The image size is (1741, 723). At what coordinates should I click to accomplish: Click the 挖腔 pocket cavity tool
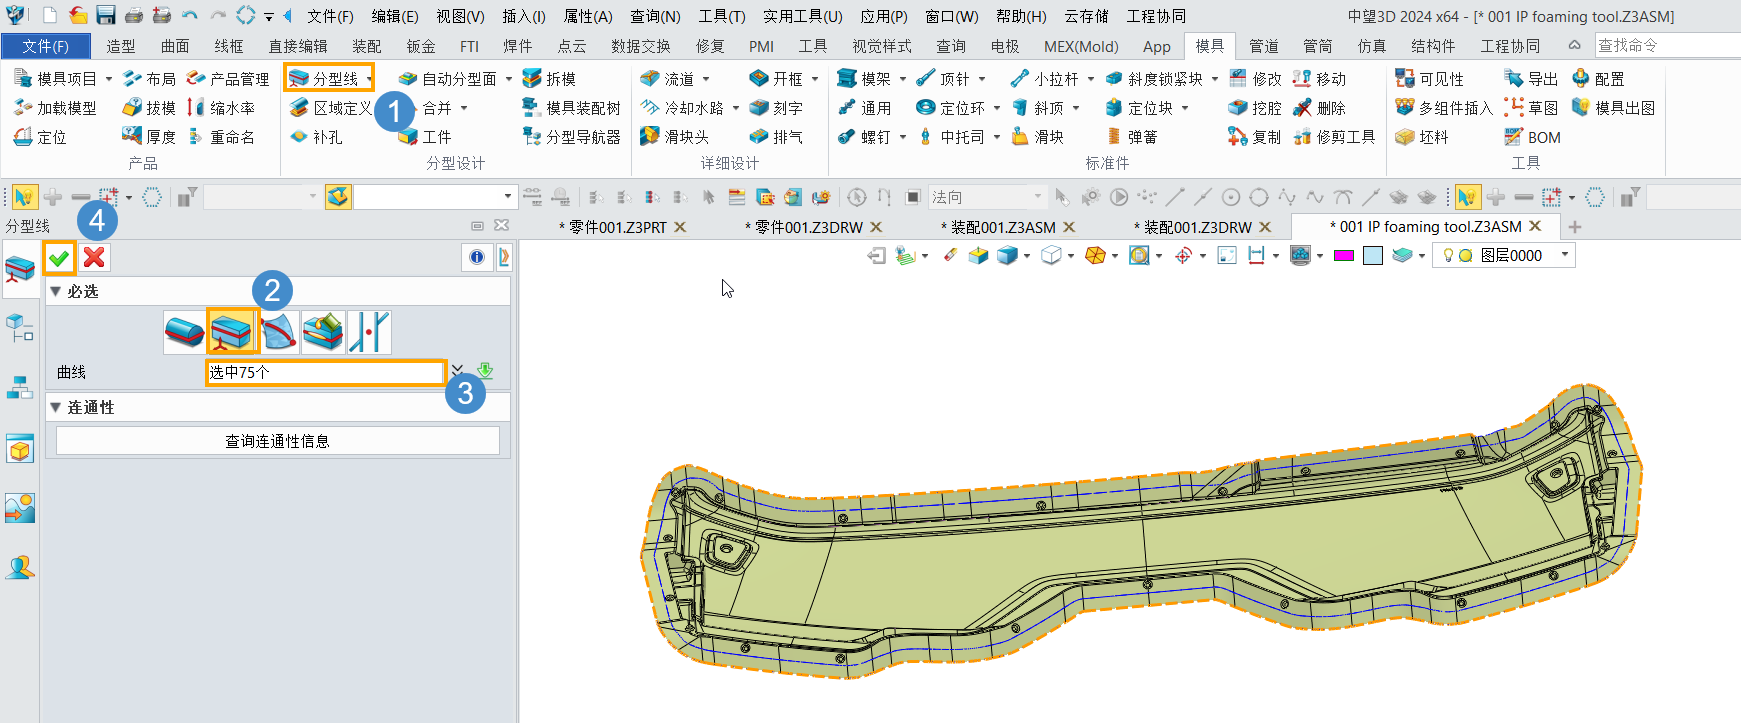point(1255,107)
